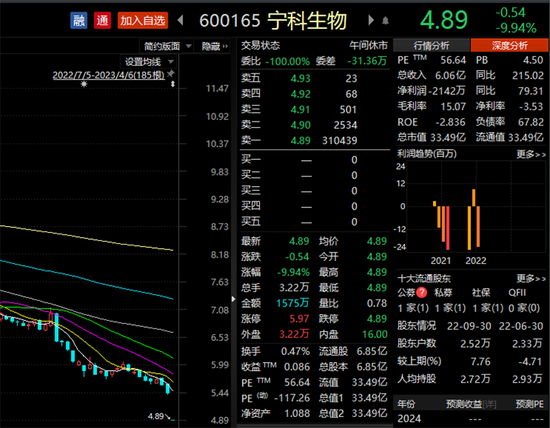Click the 总市值 33.49亿 value
The image size is (550, 428).
click(448, 137)
